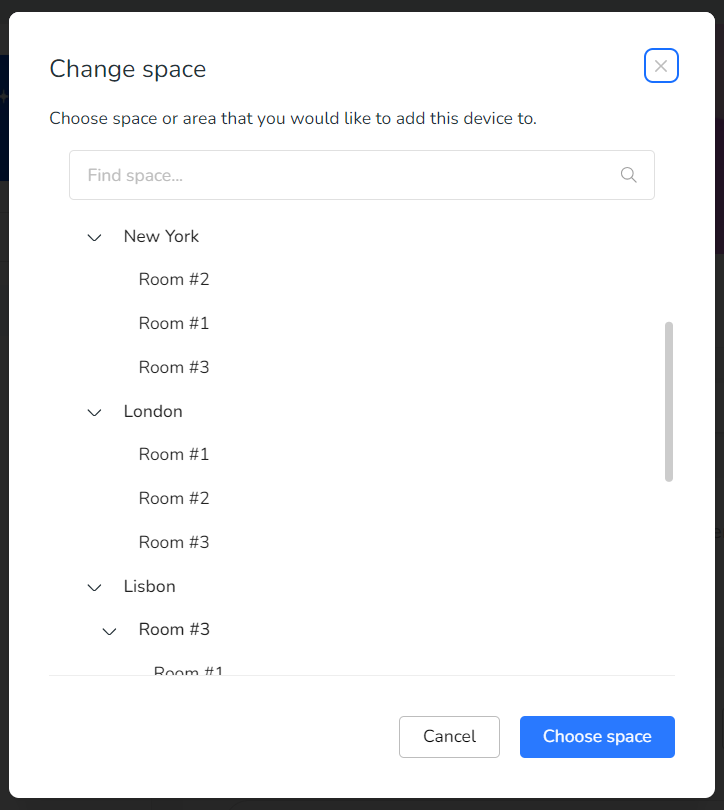Click the search magnifier icon
724x810 pixels.
click(x=628, y=175)
